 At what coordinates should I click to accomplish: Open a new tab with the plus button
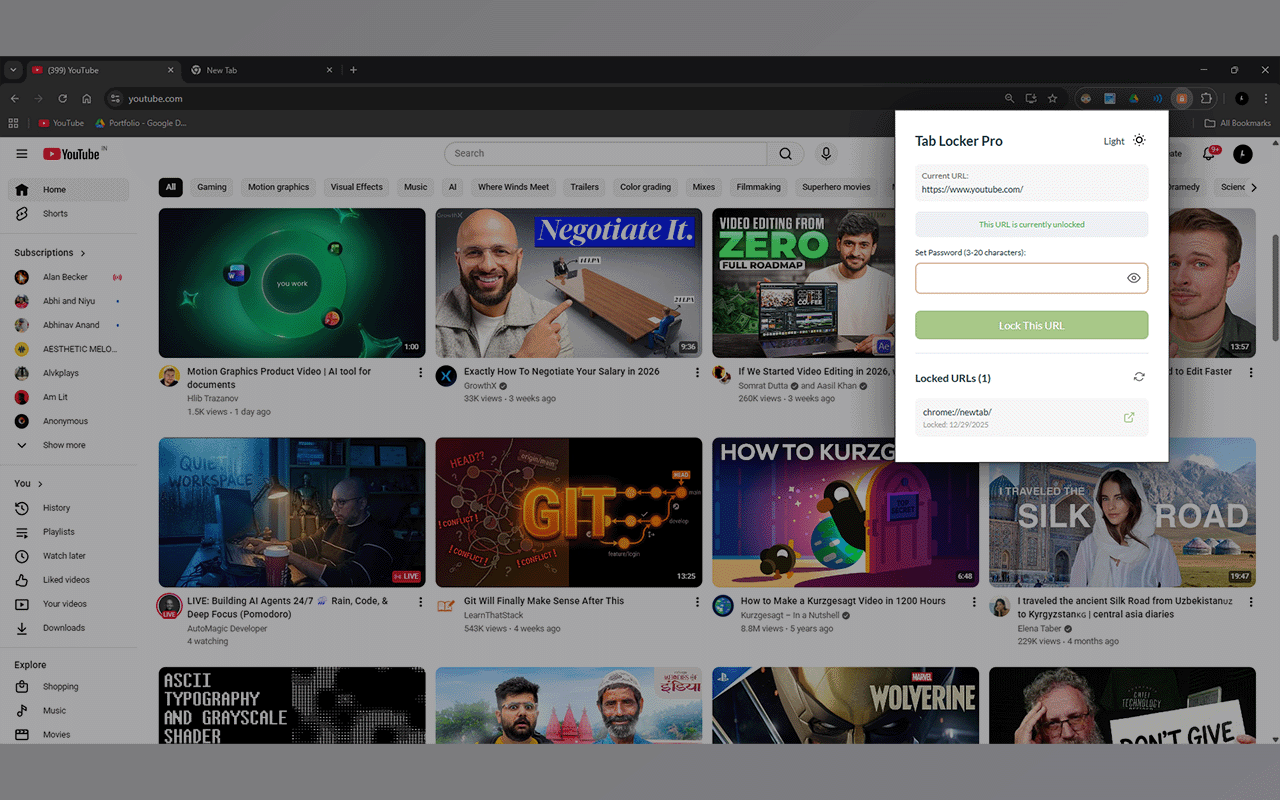(x=353, y=70)
